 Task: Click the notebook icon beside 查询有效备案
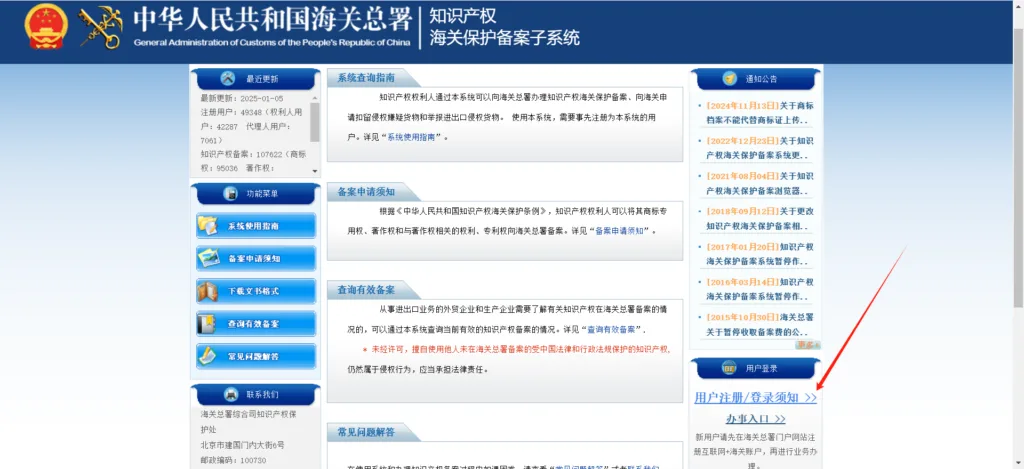pyautogui.click(x=208, y=323)
